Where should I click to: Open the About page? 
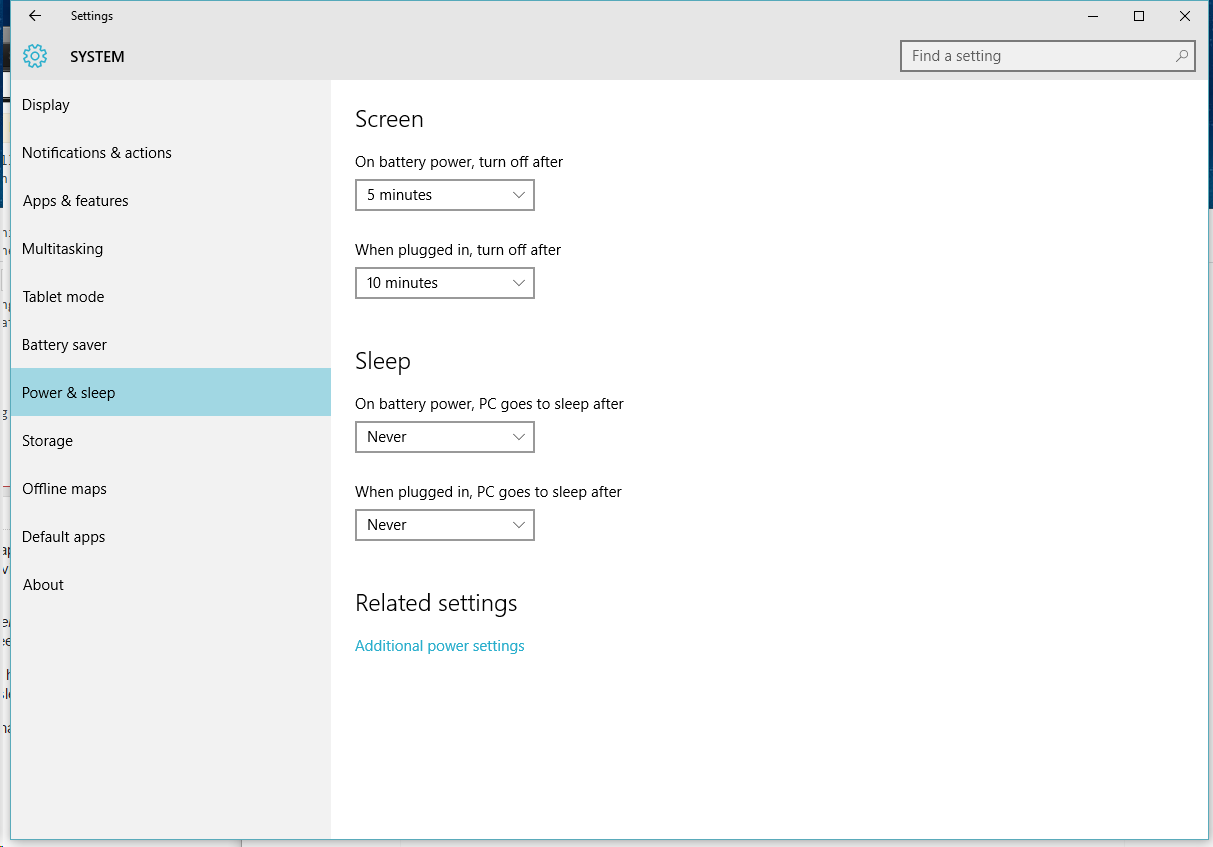[43, 584]
